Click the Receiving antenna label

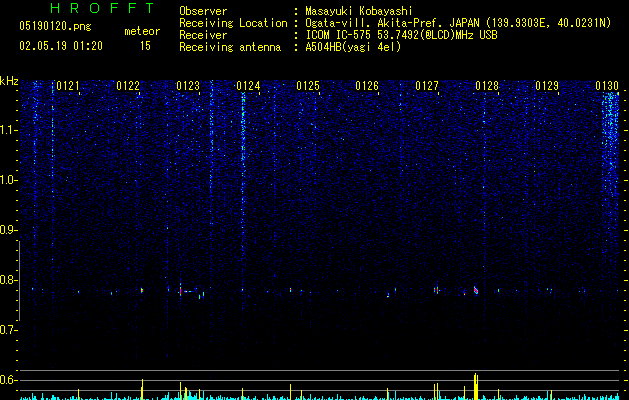click(x=230, y=47)
